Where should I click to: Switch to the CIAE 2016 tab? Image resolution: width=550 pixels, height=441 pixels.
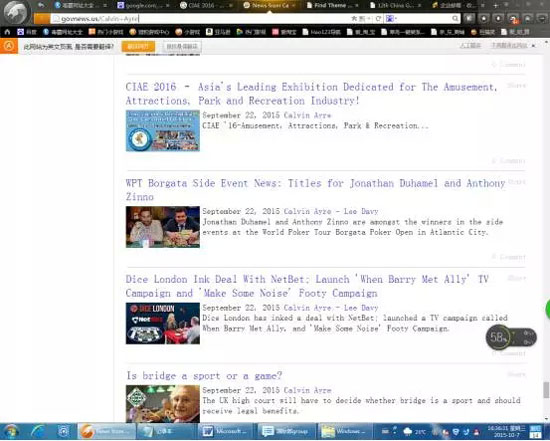coord(206,5)
